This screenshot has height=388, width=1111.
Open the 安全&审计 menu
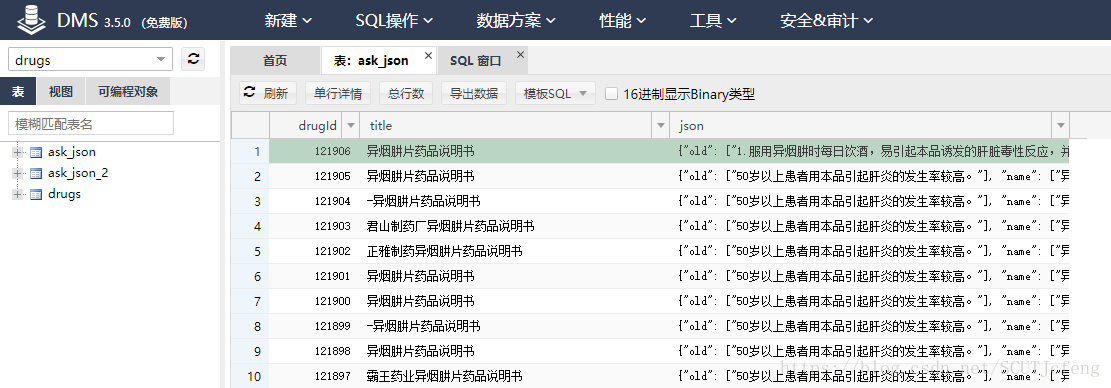826,21
